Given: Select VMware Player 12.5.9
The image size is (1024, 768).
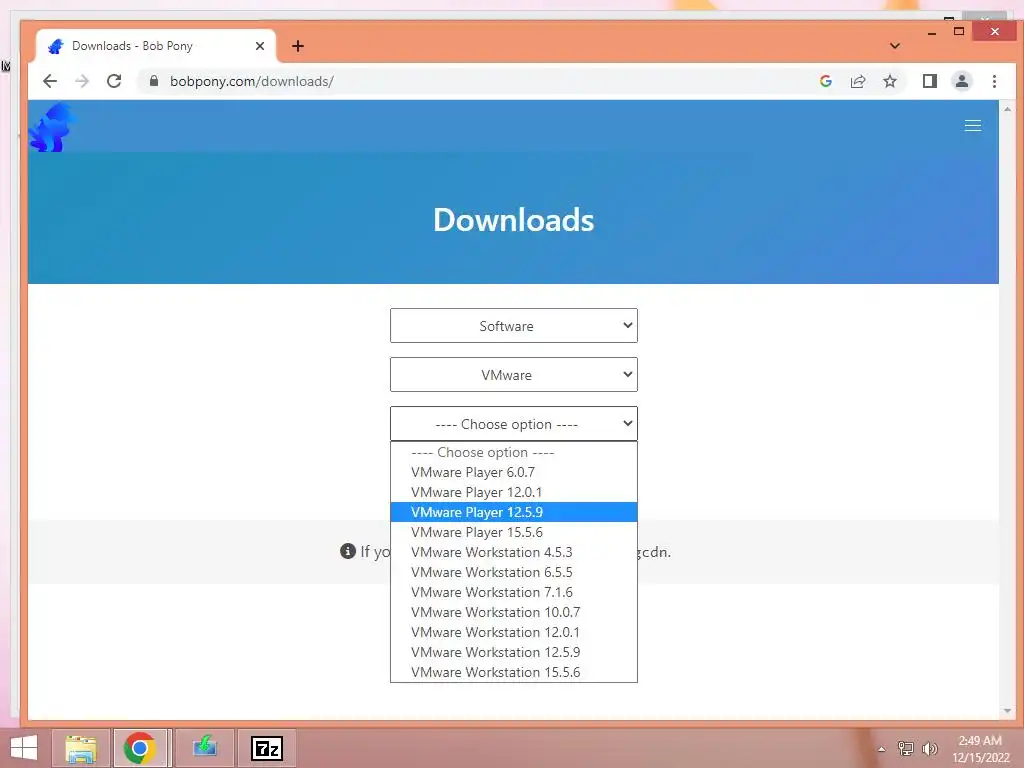Looking at the screenshot, I should click(514, 512).
